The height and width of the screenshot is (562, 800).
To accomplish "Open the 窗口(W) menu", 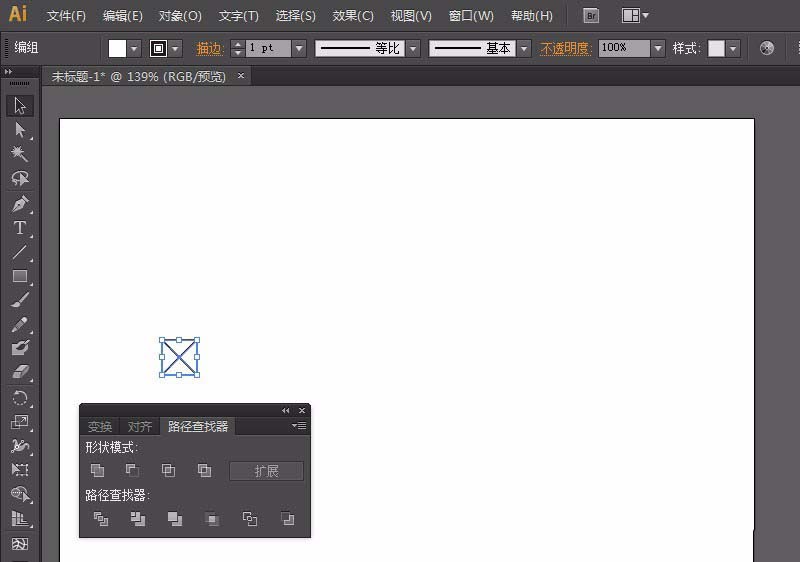I will tap(471, 16).
